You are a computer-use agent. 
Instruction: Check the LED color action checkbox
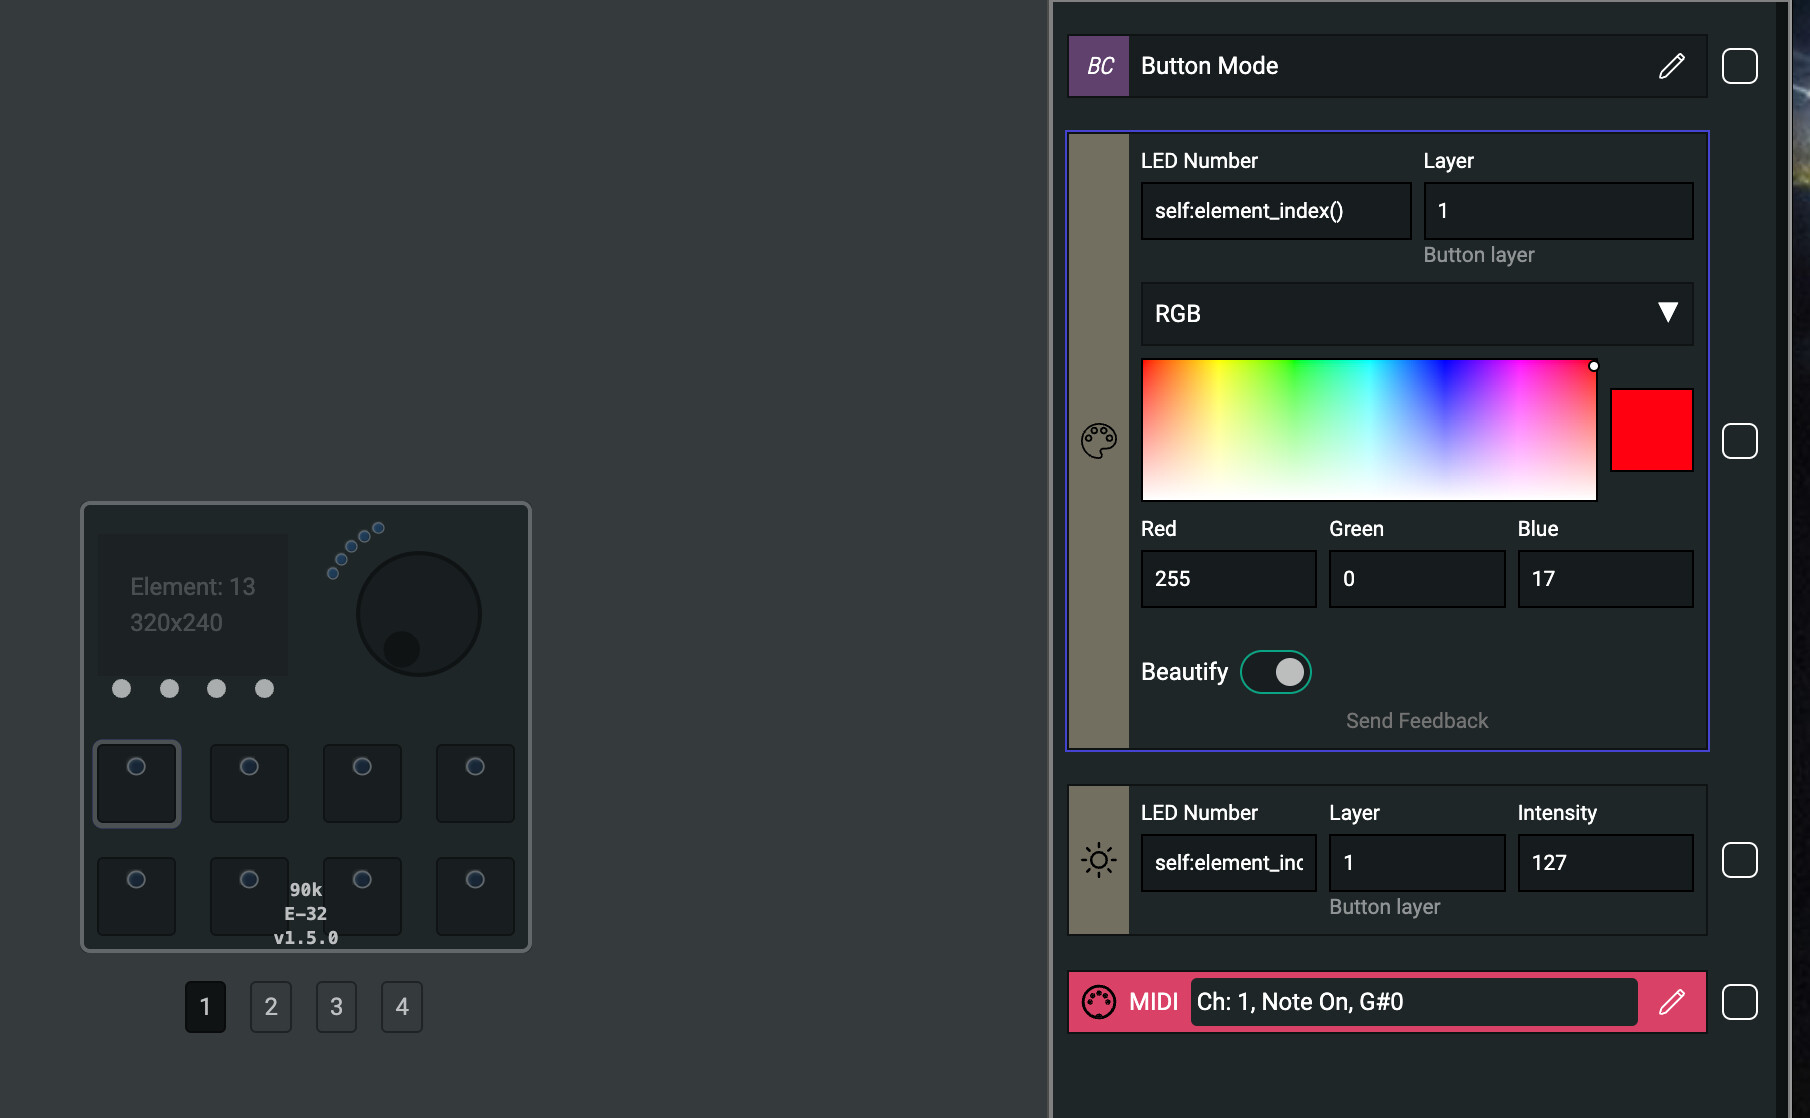click(x=1739, y=441)
